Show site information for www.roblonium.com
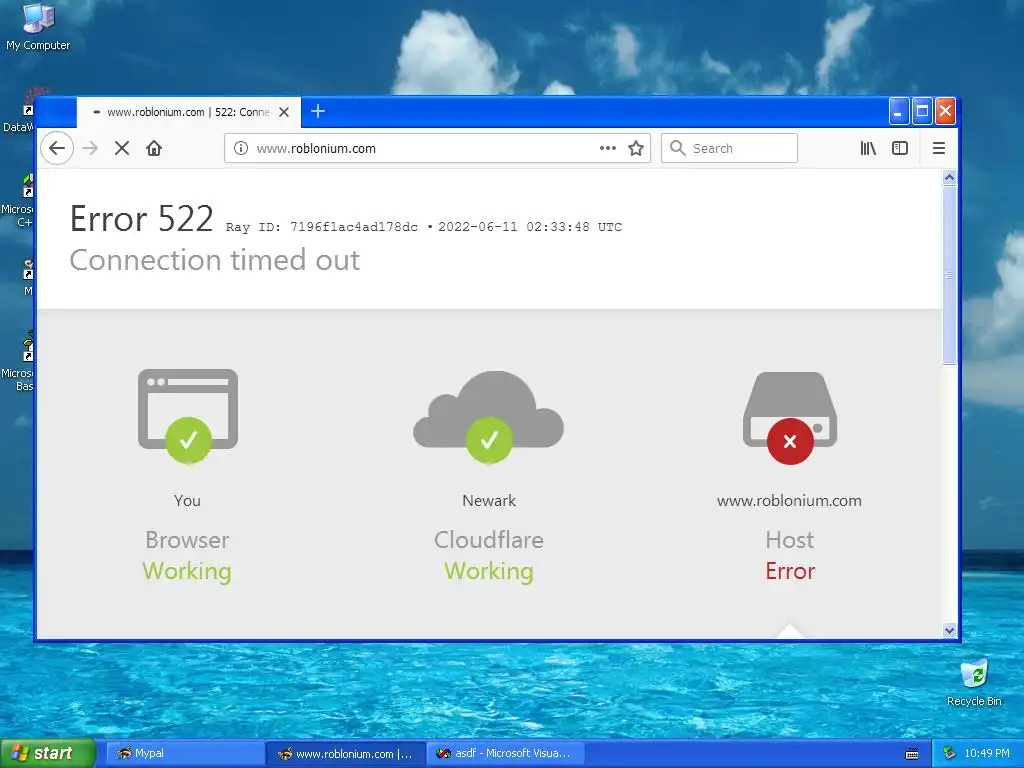 (x=240, y=148)
